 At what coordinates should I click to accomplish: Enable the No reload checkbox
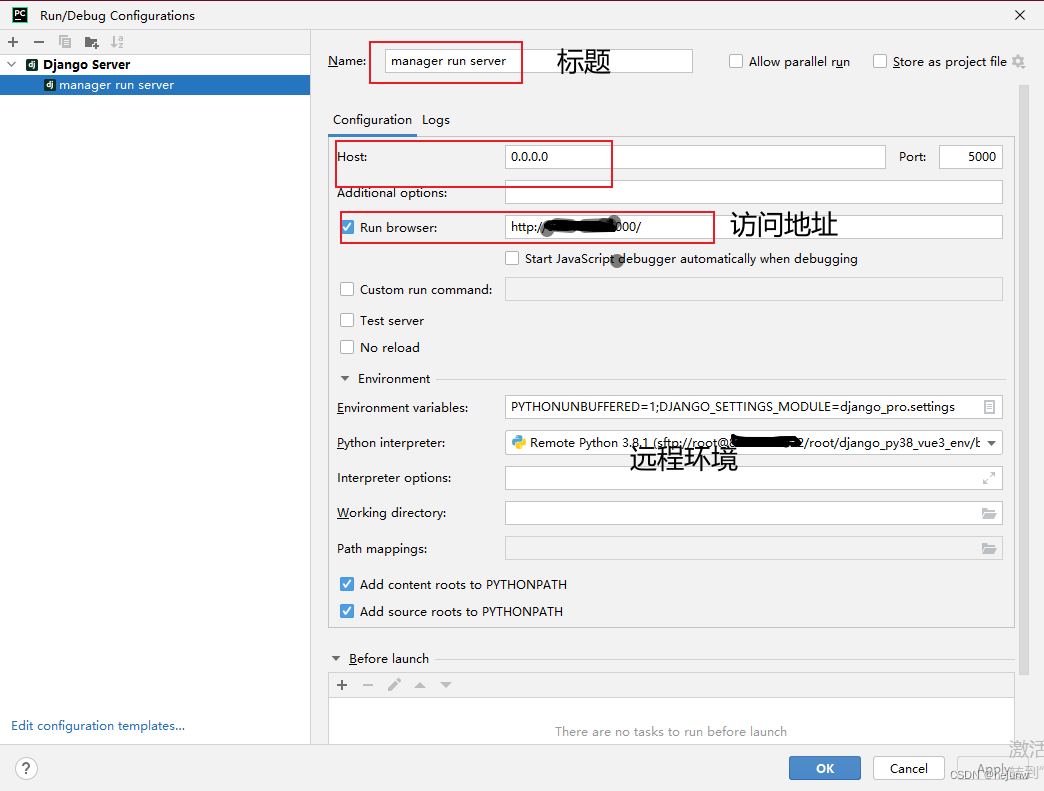click(347, 347)
